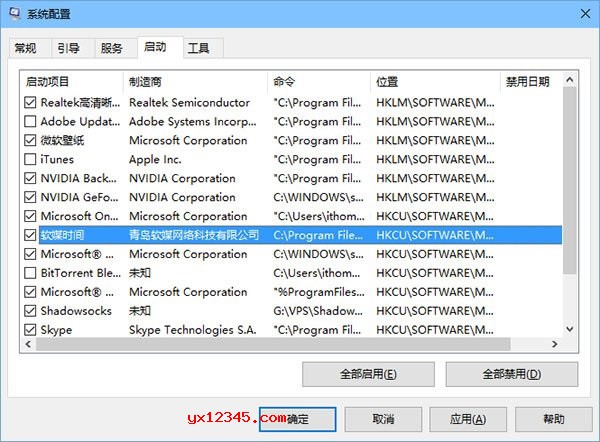Click the 应用(A) button
600x442 pixels.
coord(468,419)
